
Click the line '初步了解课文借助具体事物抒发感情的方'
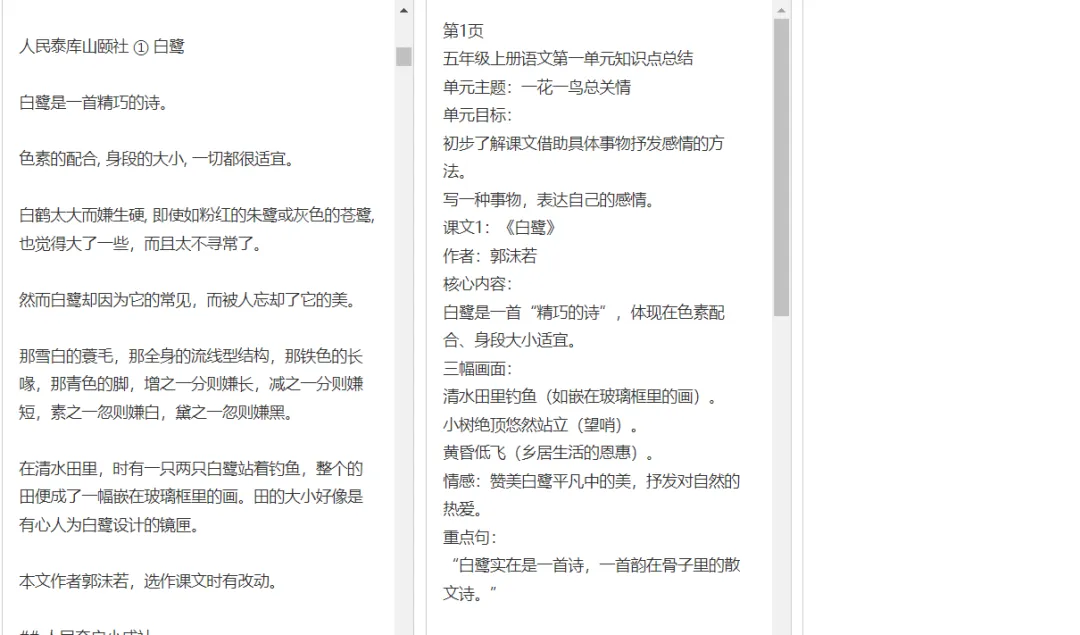[583, 143]
